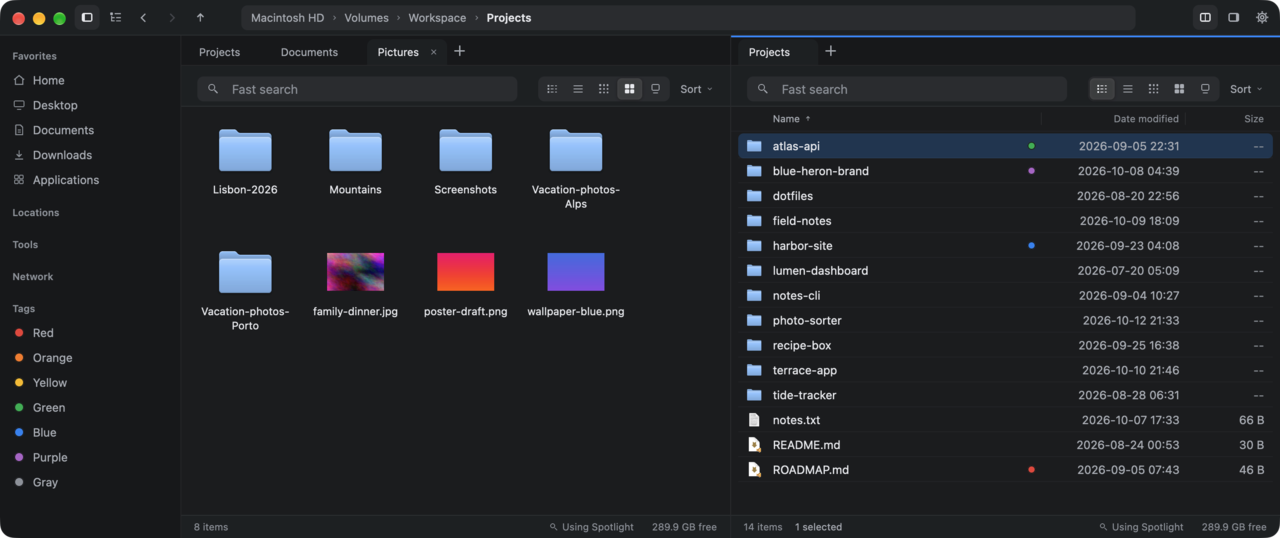
Task: Click Projects in the path bar
Action: point(509,18)
